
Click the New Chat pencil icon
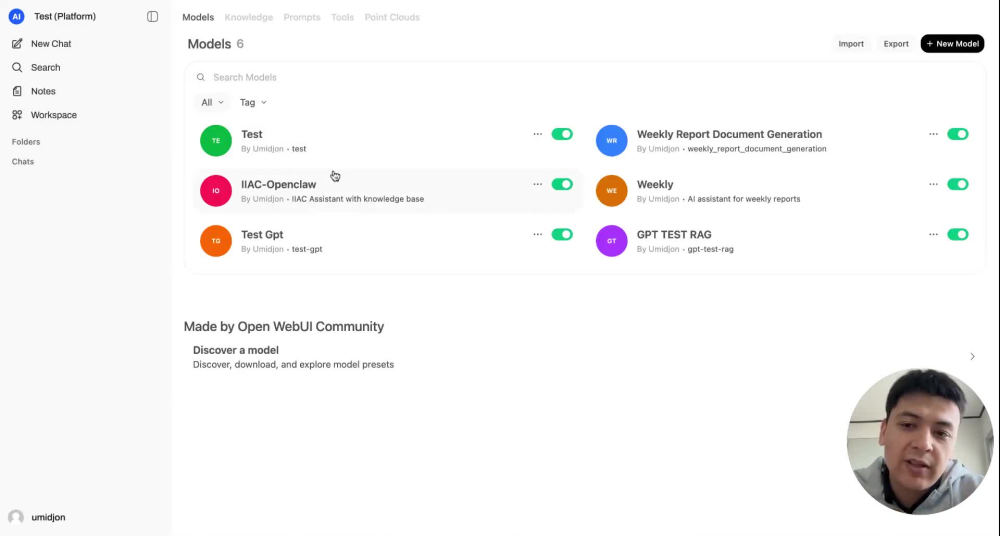(x=17, y=43)
